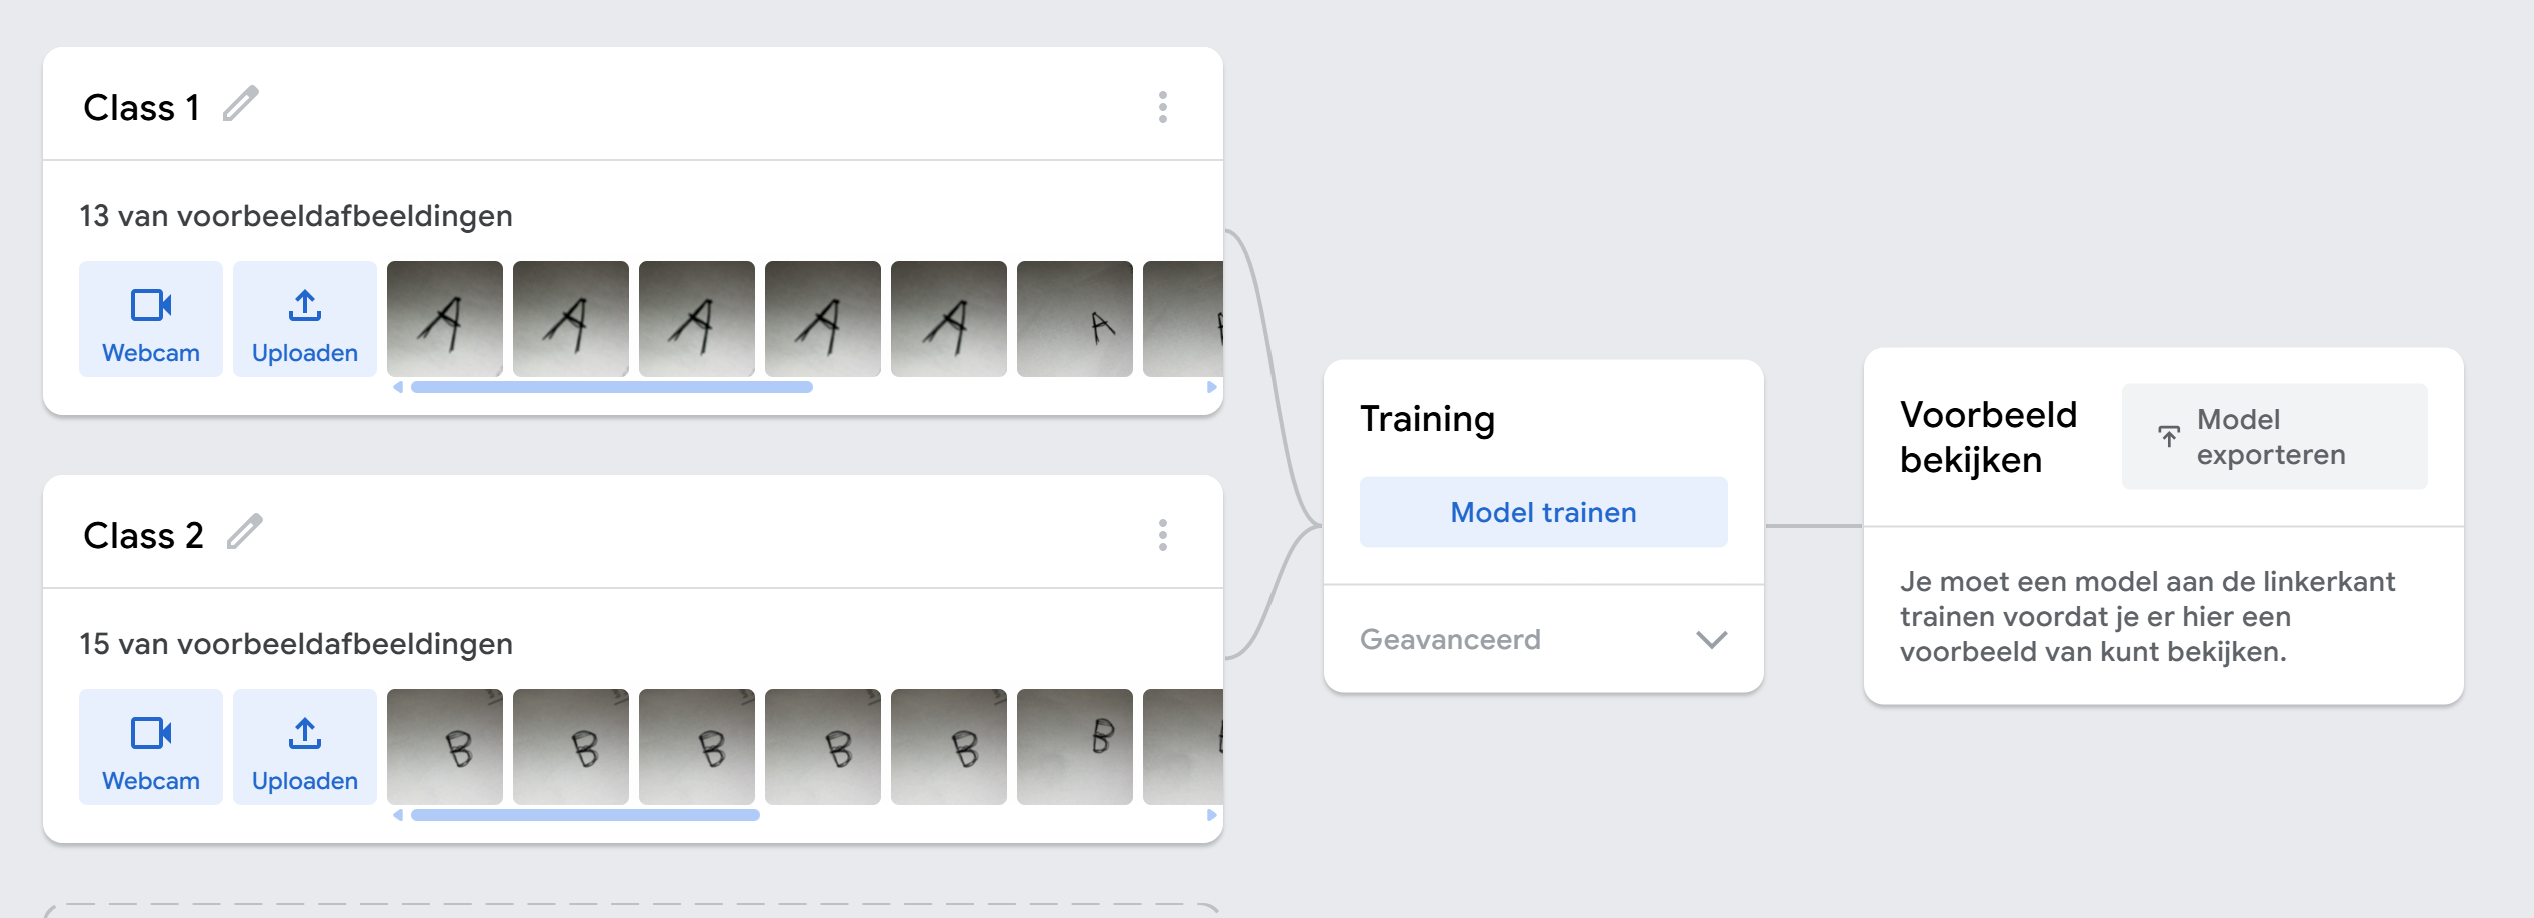Click the Class 2 title text
Image resolution: width=2534 pixels, height=918 pixels.
pyautogui.click(x=143, y=536)
